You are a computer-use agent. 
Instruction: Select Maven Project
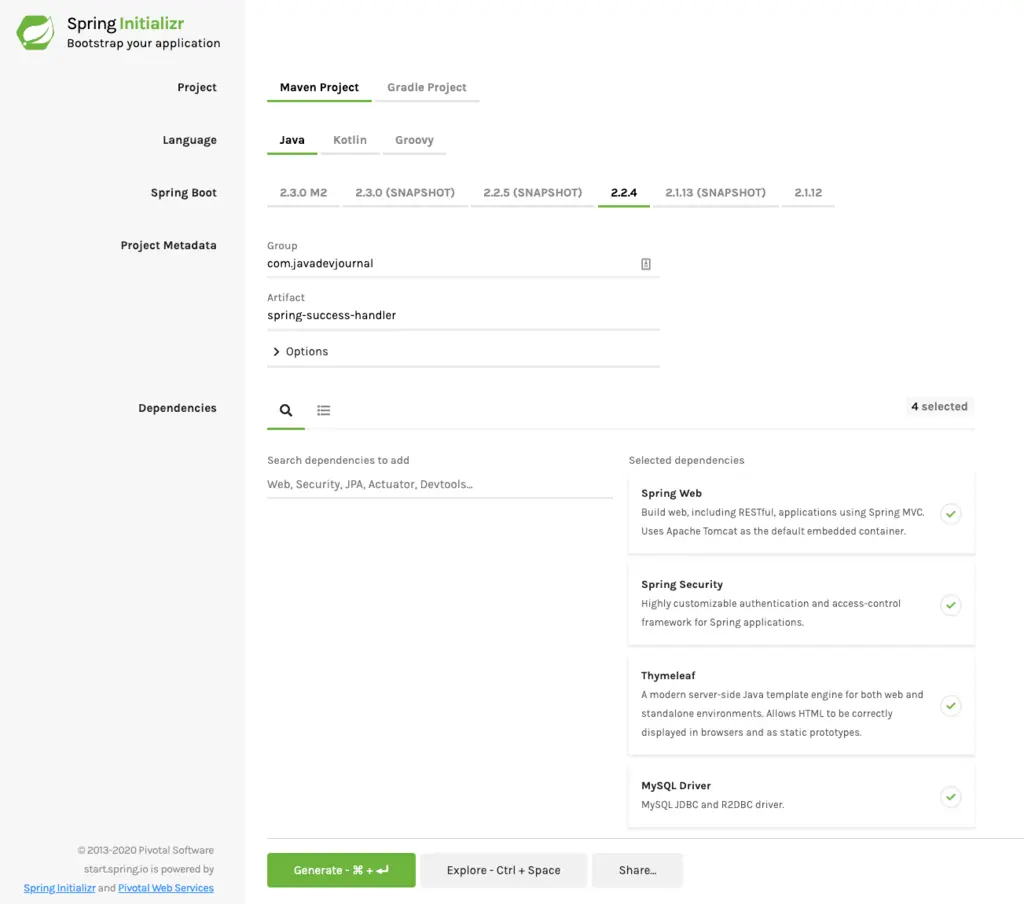pyautogui.click(x=319, y=88)
